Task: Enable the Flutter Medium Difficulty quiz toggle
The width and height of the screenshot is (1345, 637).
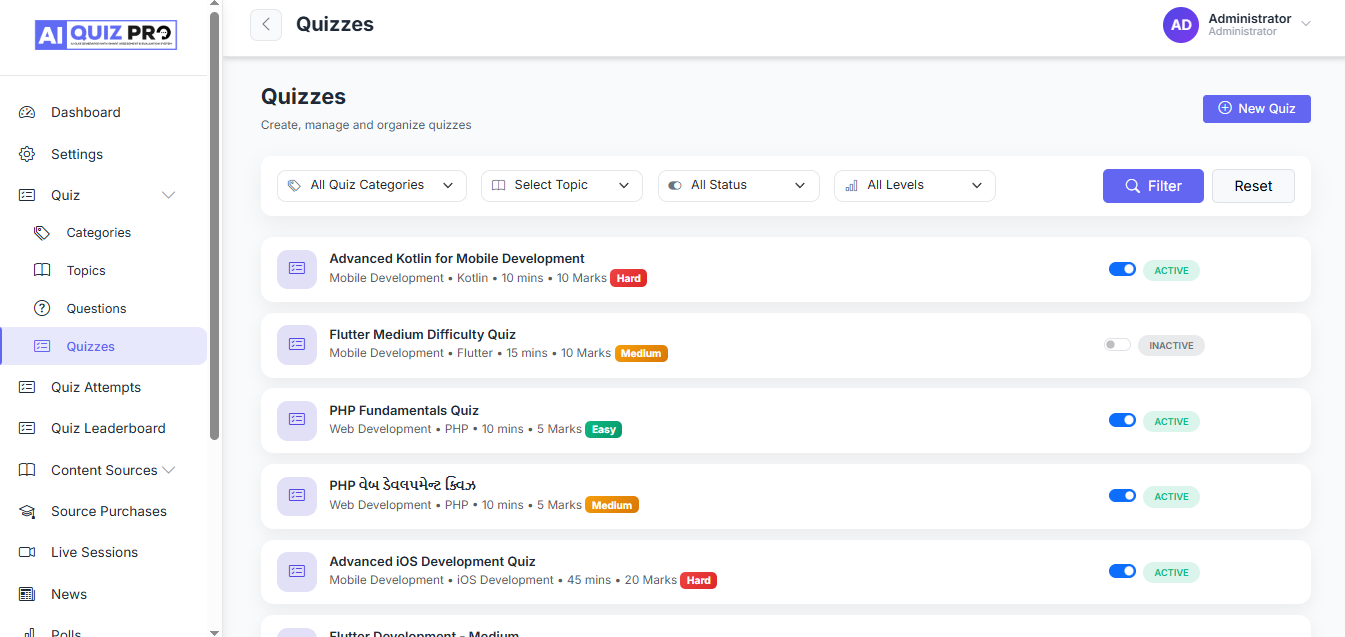Action: pyautogui.click(x=1117, y=345)
